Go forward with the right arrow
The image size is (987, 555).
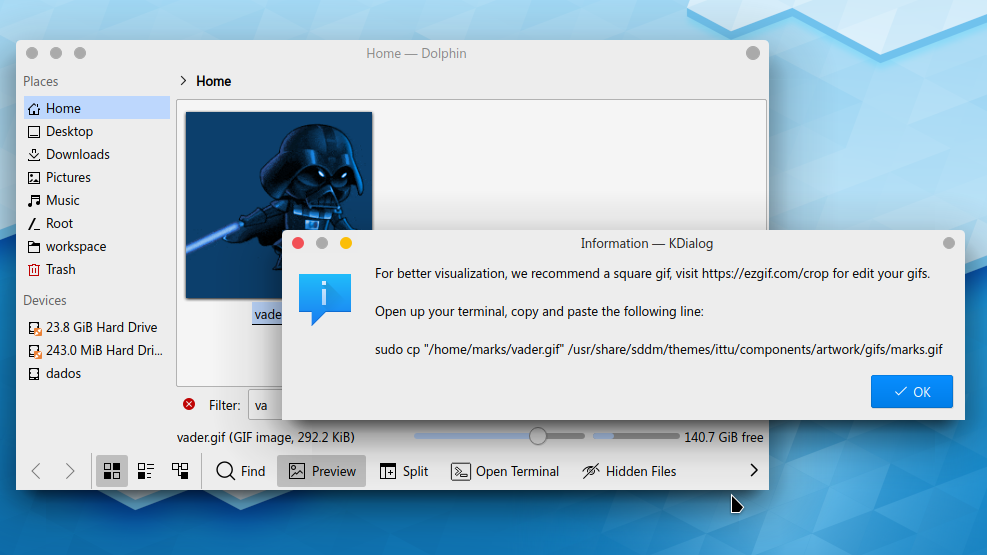tap(70, 471)
